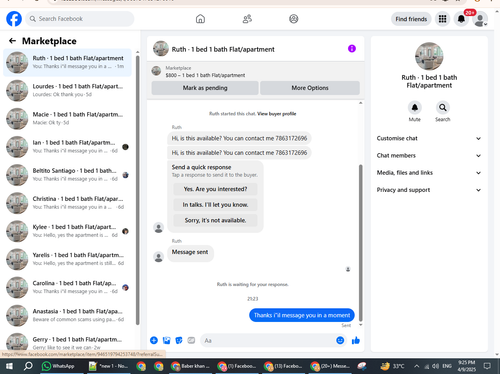Image resolution: width=500 pixels, height=374 pixels.
Task: Click the 'Thanks i'll message you in a moment' bubble
Action: (x=302, y=315)
